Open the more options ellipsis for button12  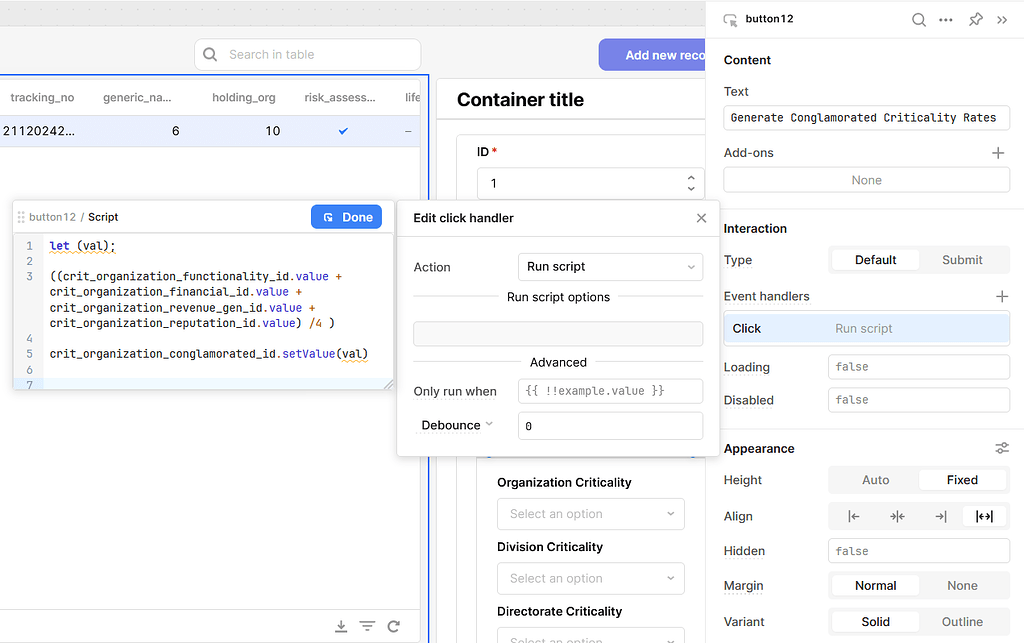pyautogui.click(x=946, y=20)
